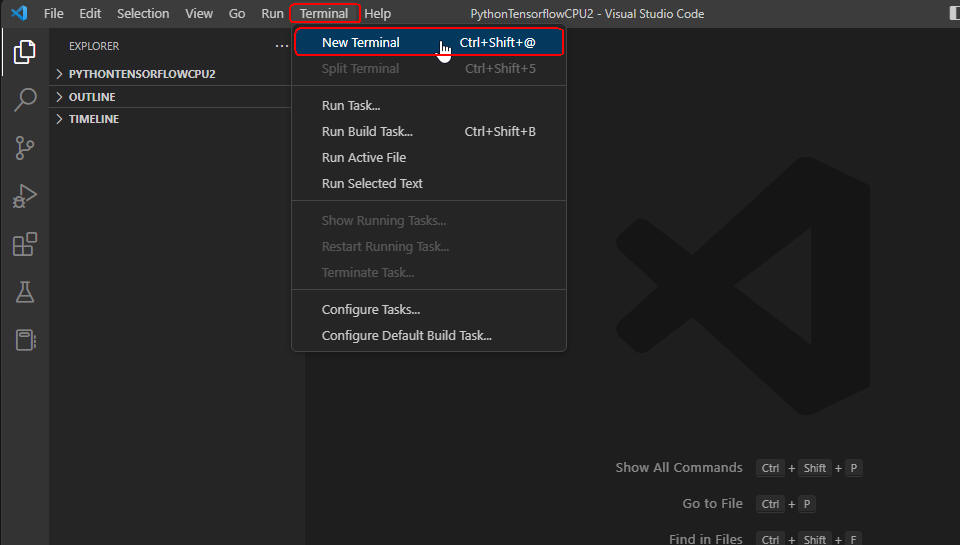Close the Terminal menu in menu bar
The image size is (960, 545).
pos(324,13)
